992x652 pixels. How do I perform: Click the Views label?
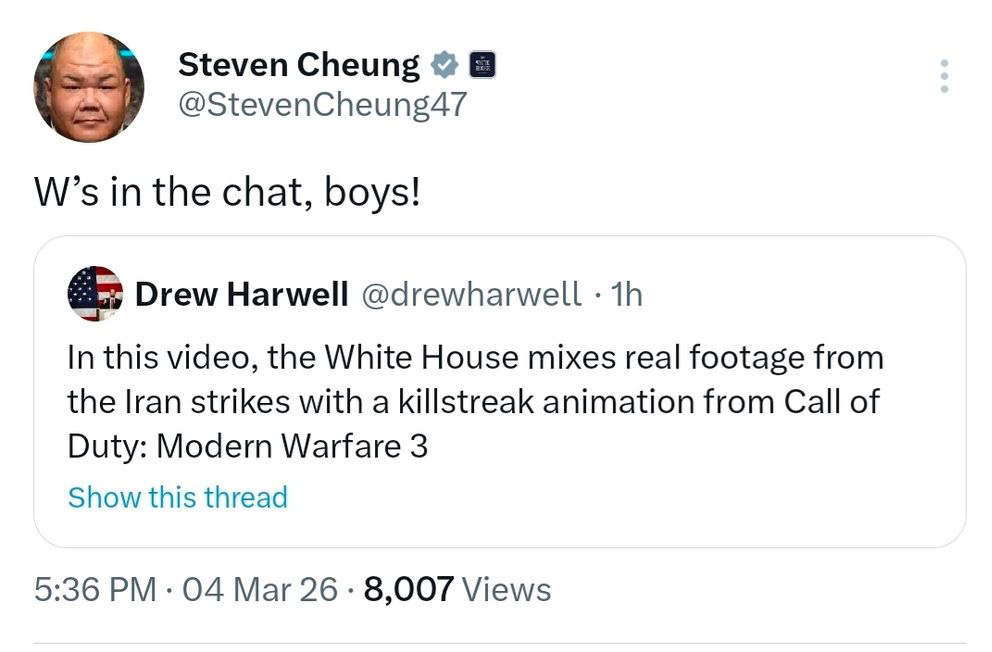point(508,589)
